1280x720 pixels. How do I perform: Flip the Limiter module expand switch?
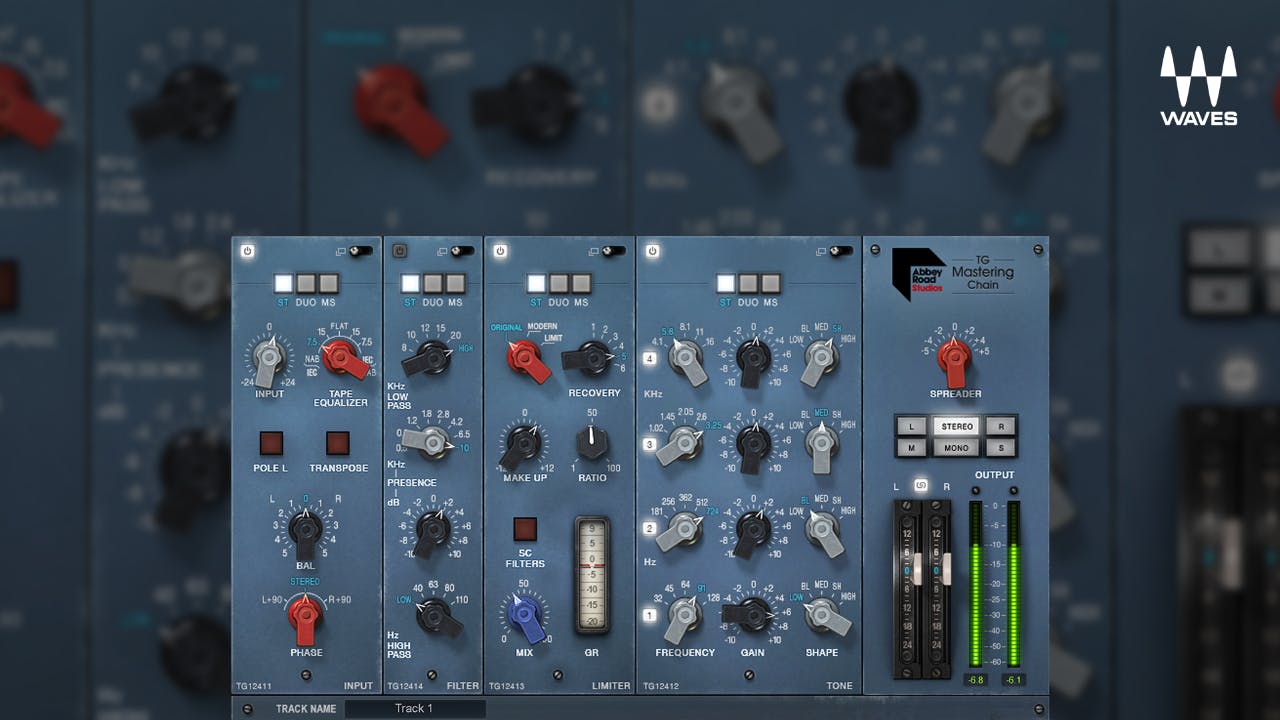click(x=614, y=251)
